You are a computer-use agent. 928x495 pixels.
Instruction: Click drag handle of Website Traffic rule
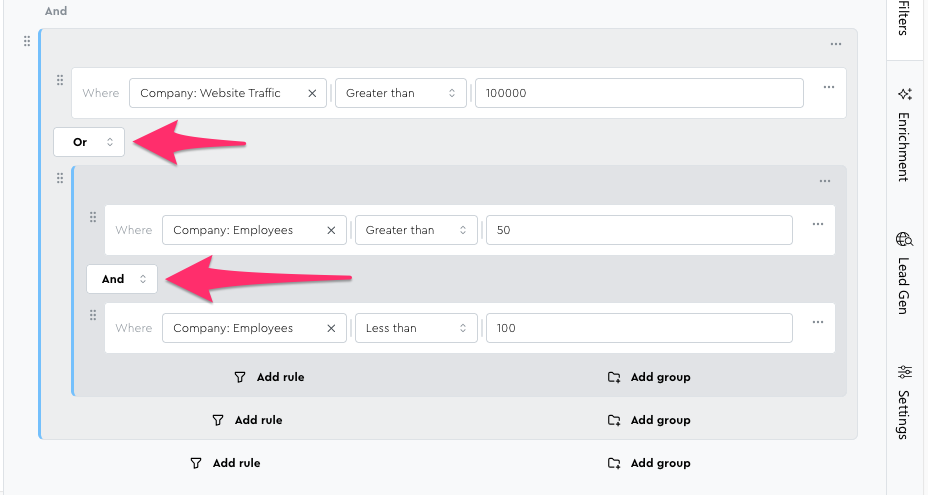click(x=60, y=80)
